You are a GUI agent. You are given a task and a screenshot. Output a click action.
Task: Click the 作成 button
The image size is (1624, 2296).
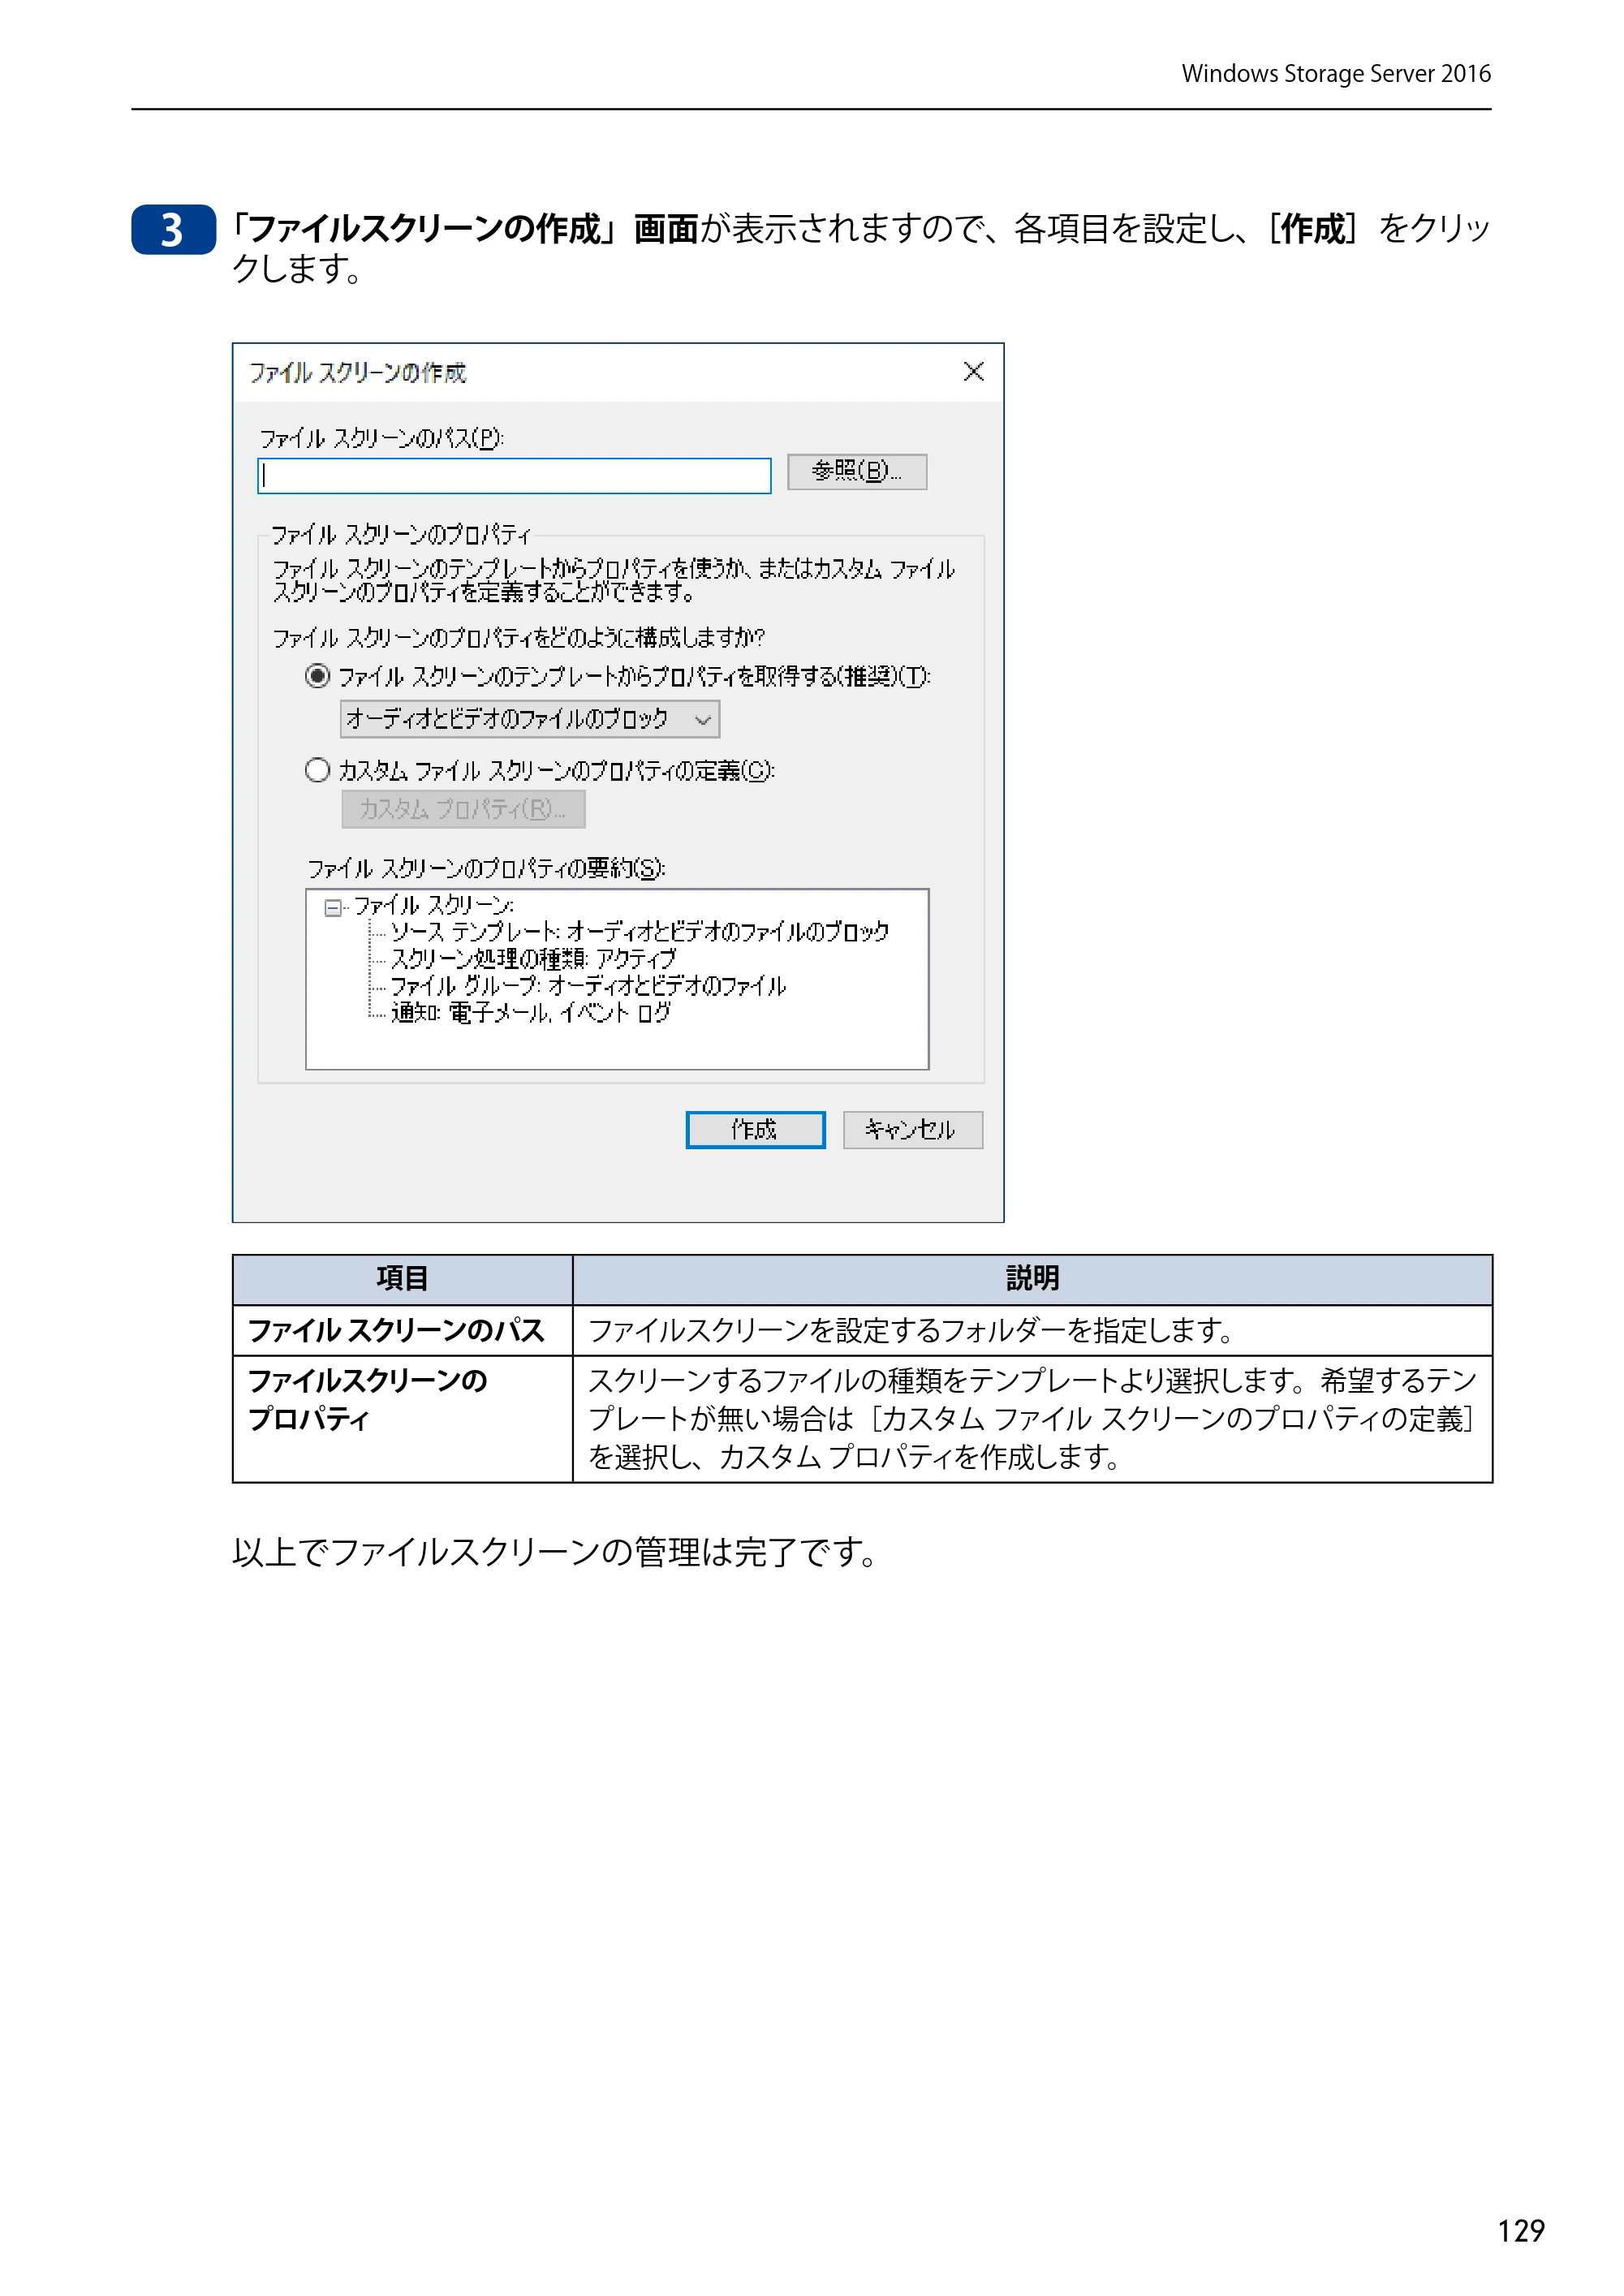tap(755, 1130)
